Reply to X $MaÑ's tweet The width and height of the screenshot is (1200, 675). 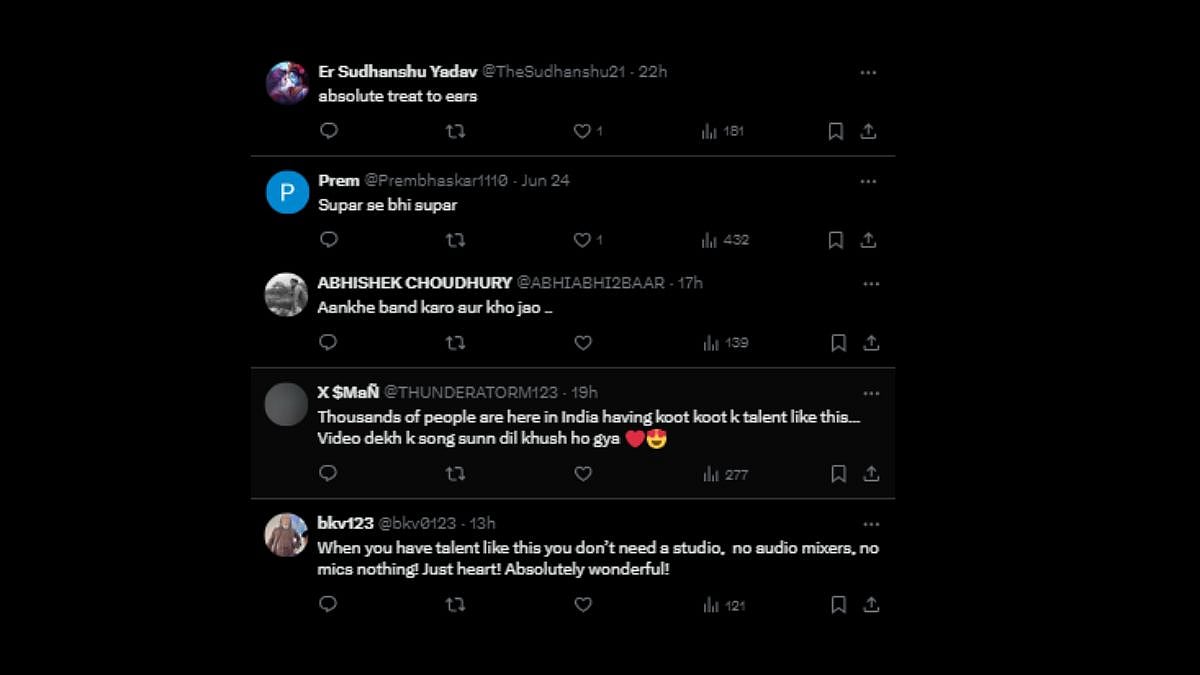pyautogui.click(x=328, y=474)
